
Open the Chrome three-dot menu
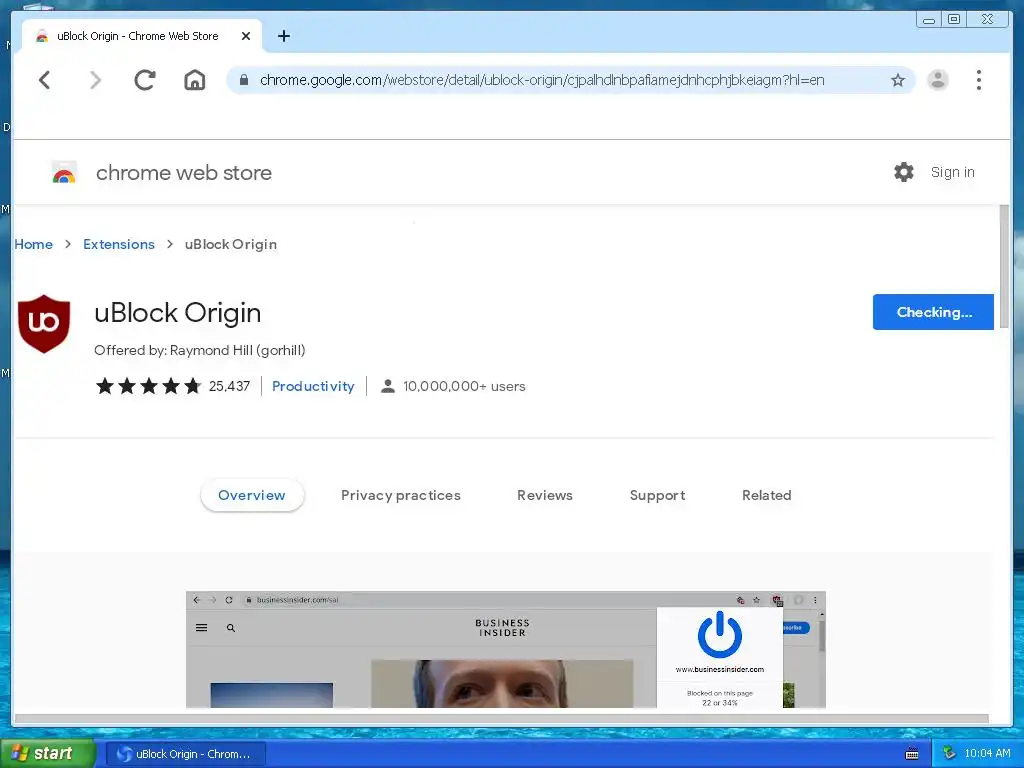tap(978, 80)
